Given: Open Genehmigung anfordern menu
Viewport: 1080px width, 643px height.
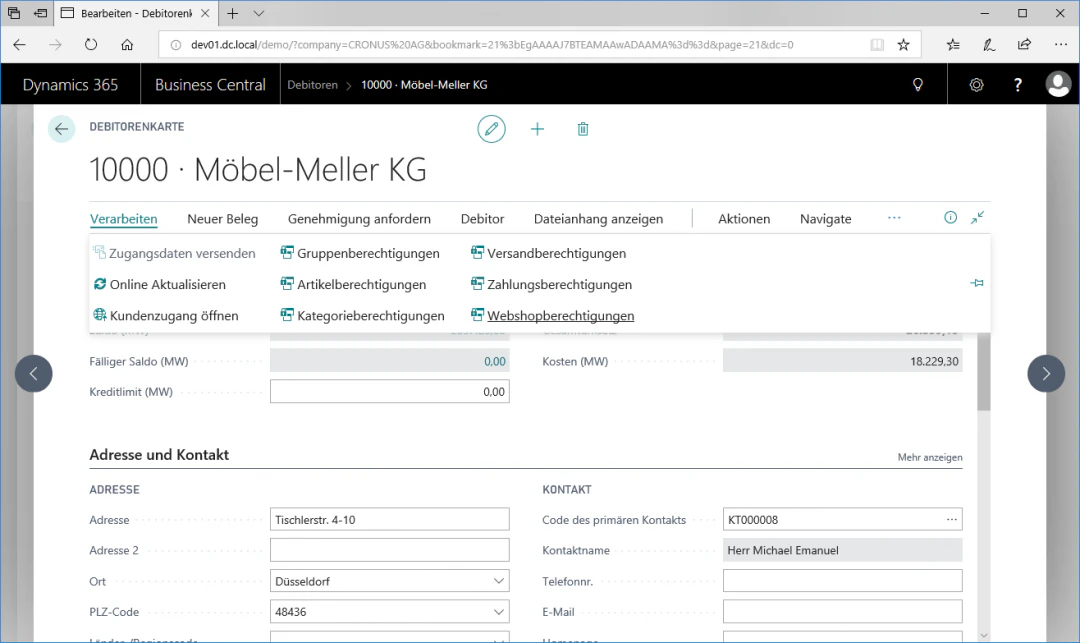Looking at the screenshot, I should [359, 219].
